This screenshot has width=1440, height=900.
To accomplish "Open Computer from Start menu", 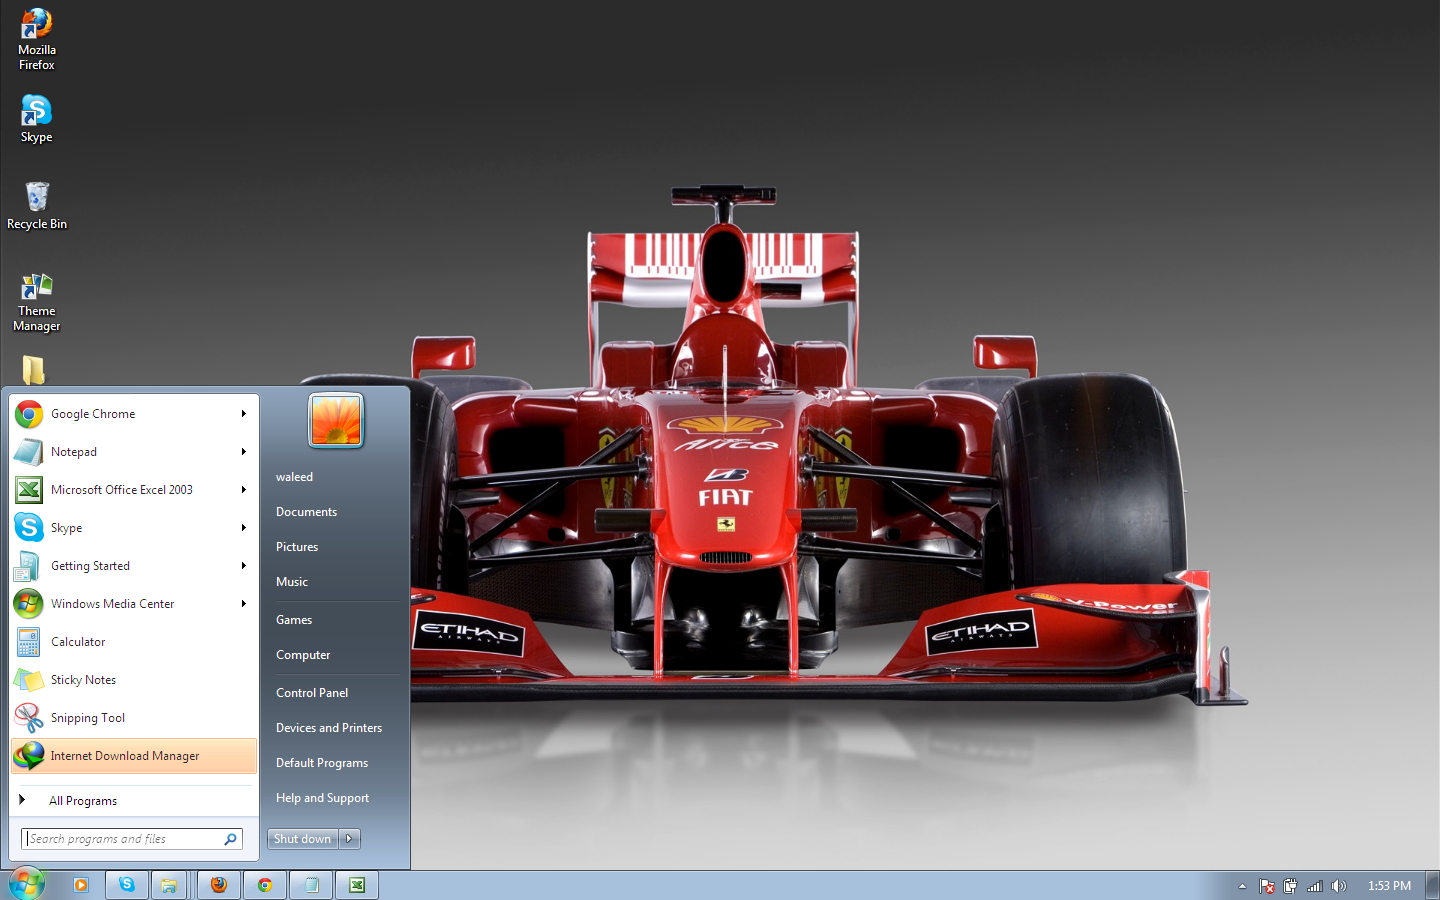I will coord(303,655).
